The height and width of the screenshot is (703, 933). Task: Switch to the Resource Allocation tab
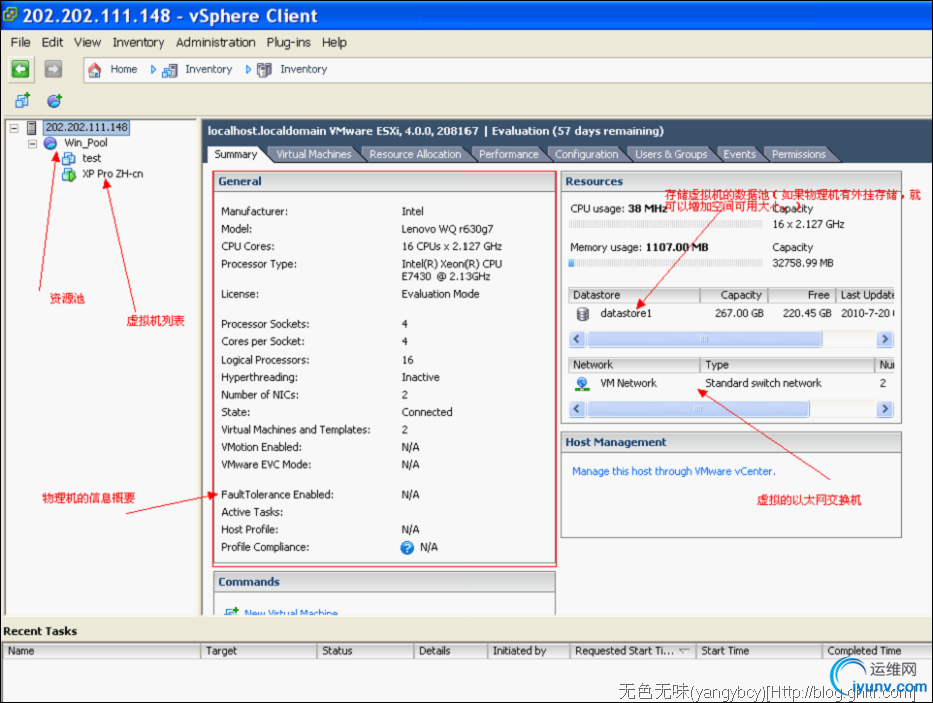(415, 154)
